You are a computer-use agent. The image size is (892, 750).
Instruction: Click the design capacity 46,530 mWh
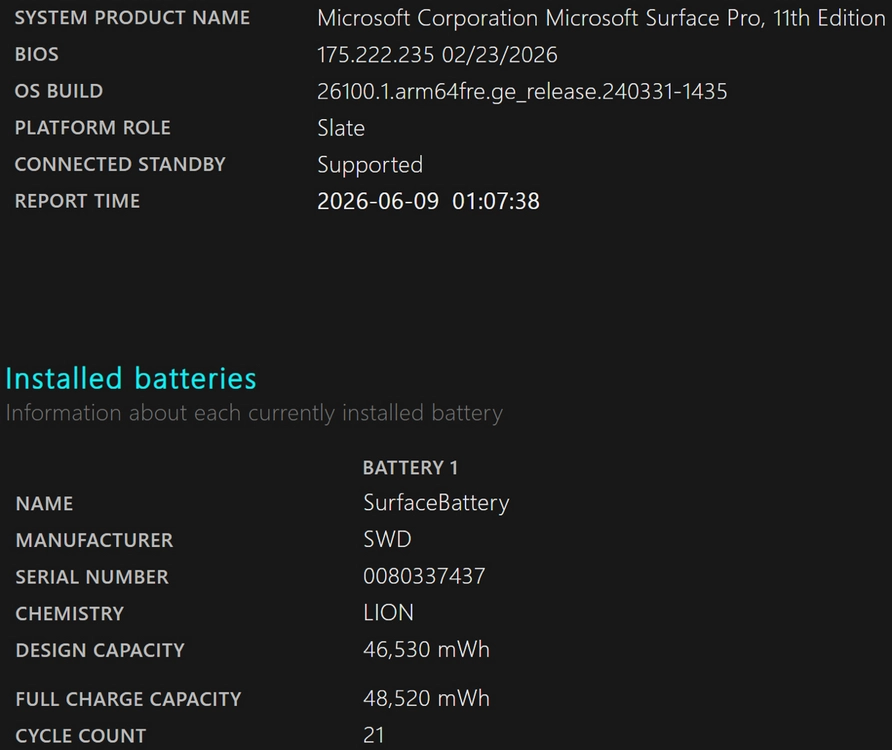click(426, 649)
